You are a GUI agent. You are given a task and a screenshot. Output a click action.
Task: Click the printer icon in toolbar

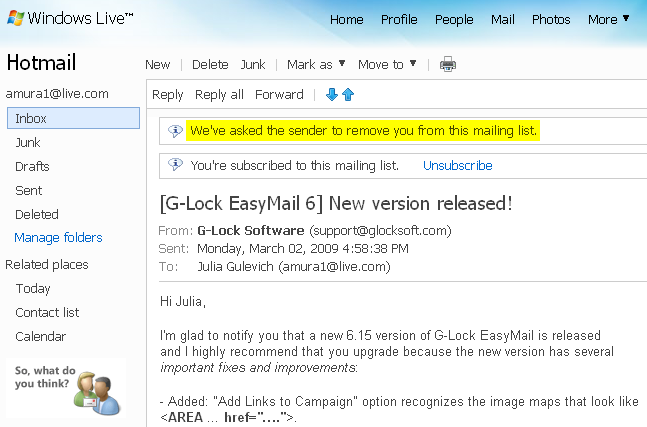(448, 64)
